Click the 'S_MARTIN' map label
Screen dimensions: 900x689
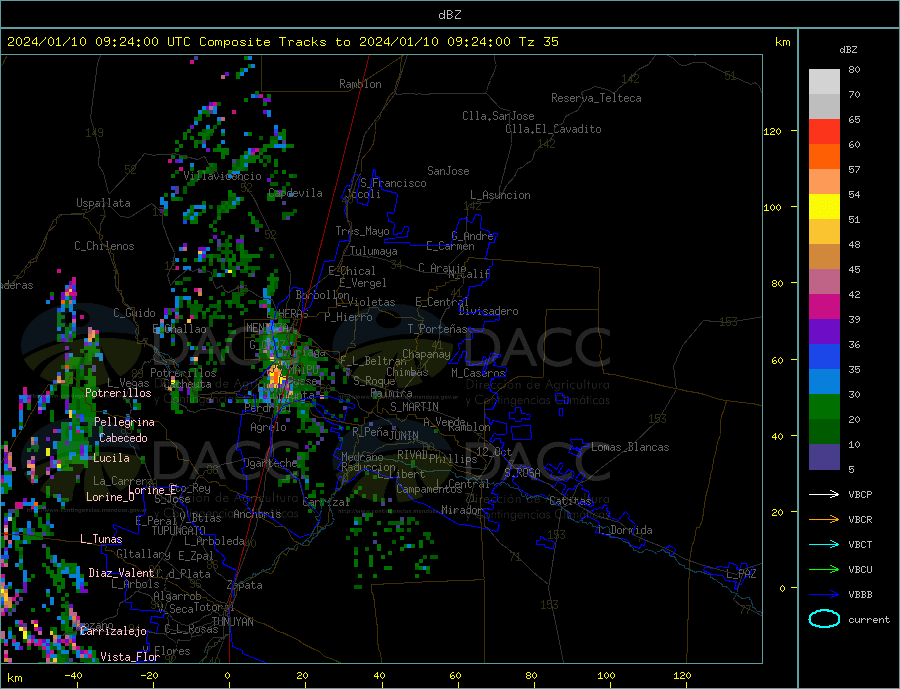[x=414, y=407]
